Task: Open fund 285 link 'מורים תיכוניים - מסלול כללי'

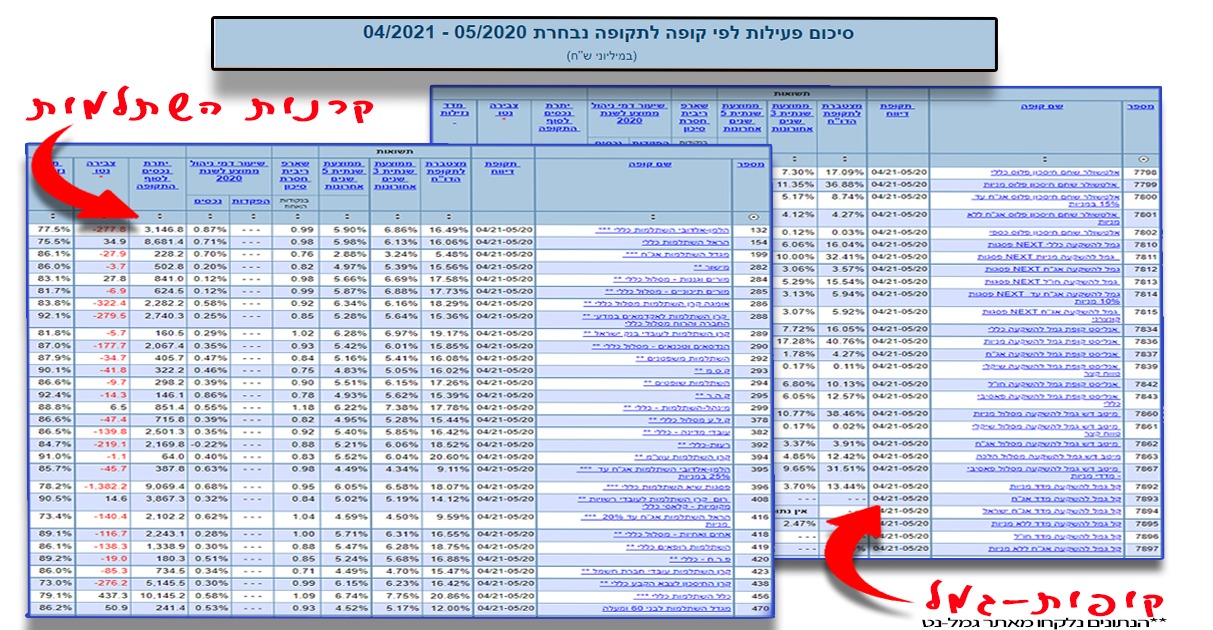Action: pos(667,293)
